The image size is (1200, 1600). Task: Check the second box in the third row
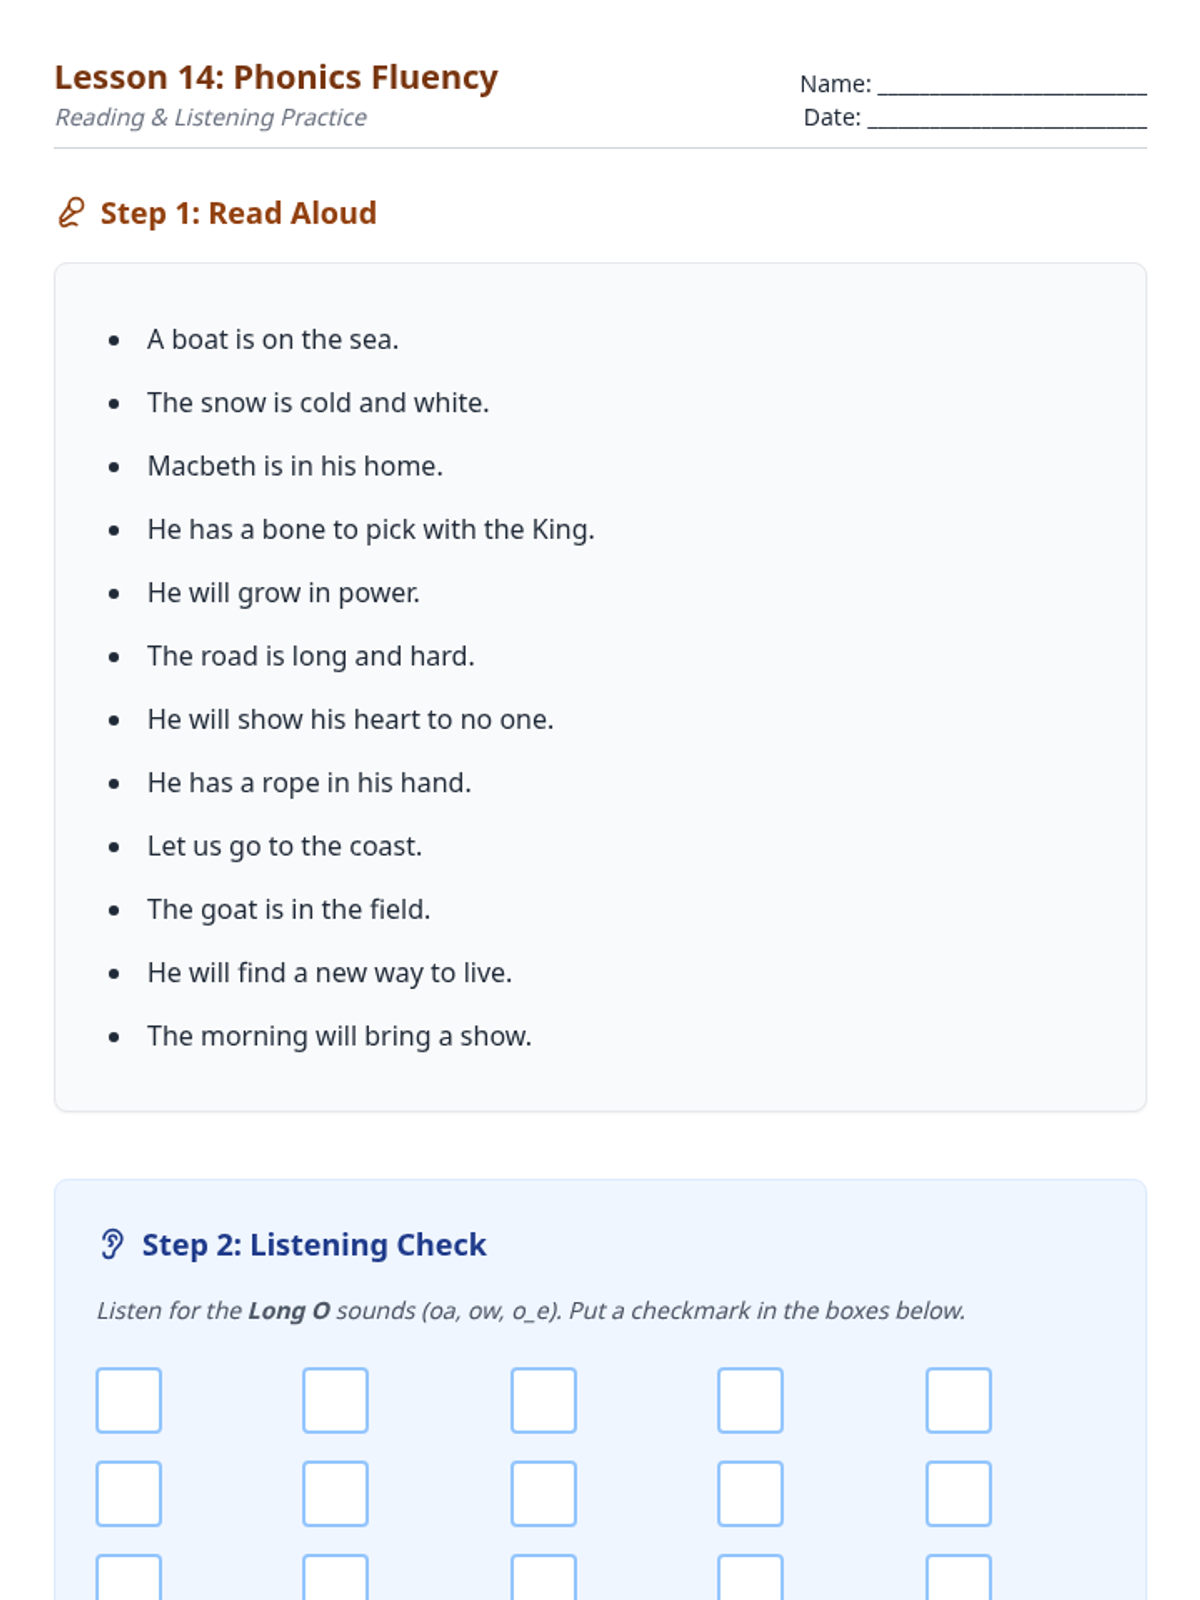tap(336, 1580)
